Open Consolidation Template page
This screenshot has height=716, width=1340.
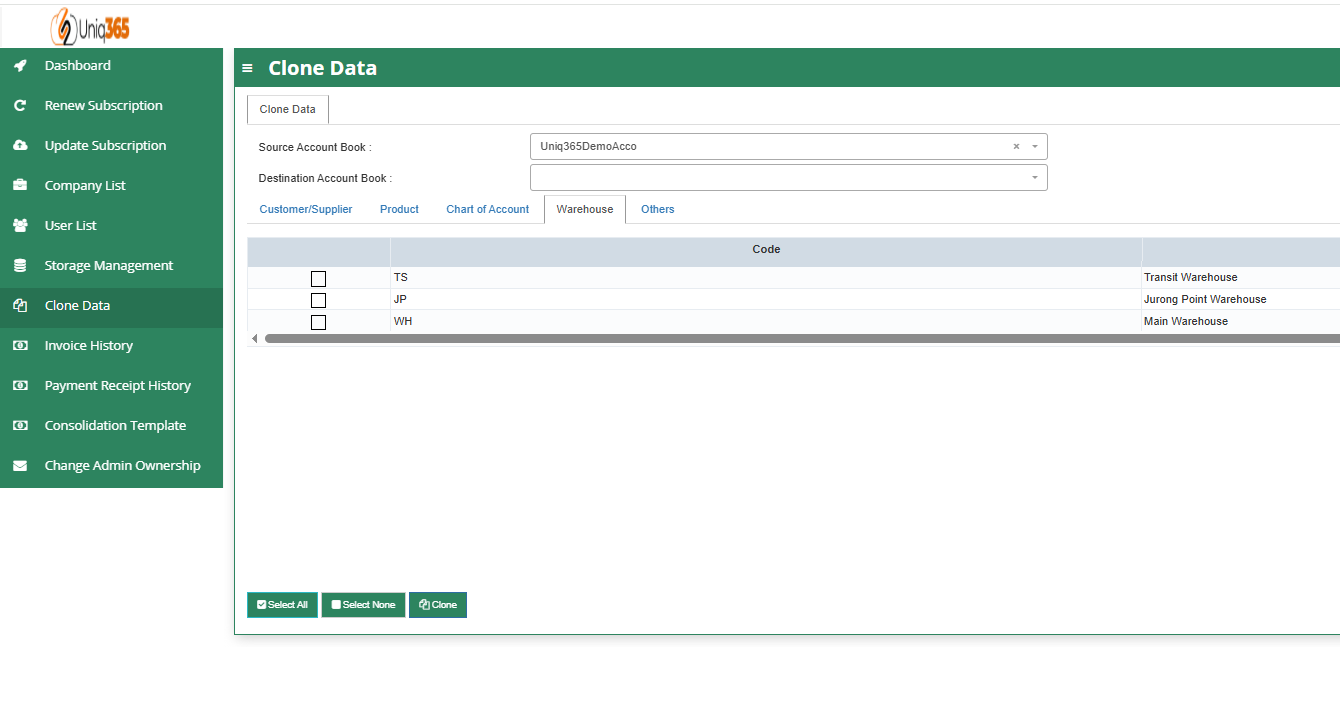[x=111, y=426]
